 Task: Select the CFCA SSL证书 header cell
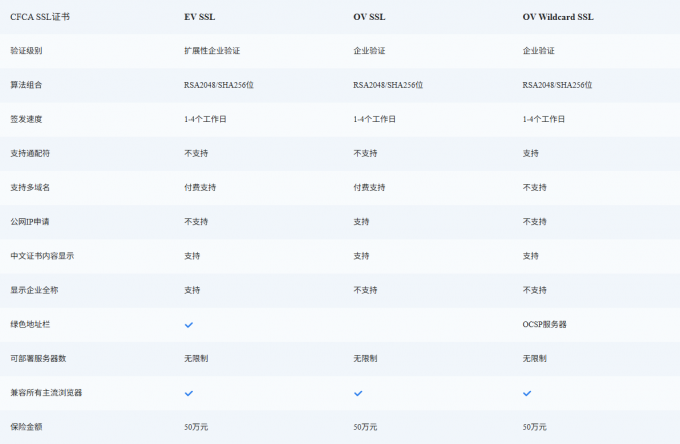pos(40,17)
